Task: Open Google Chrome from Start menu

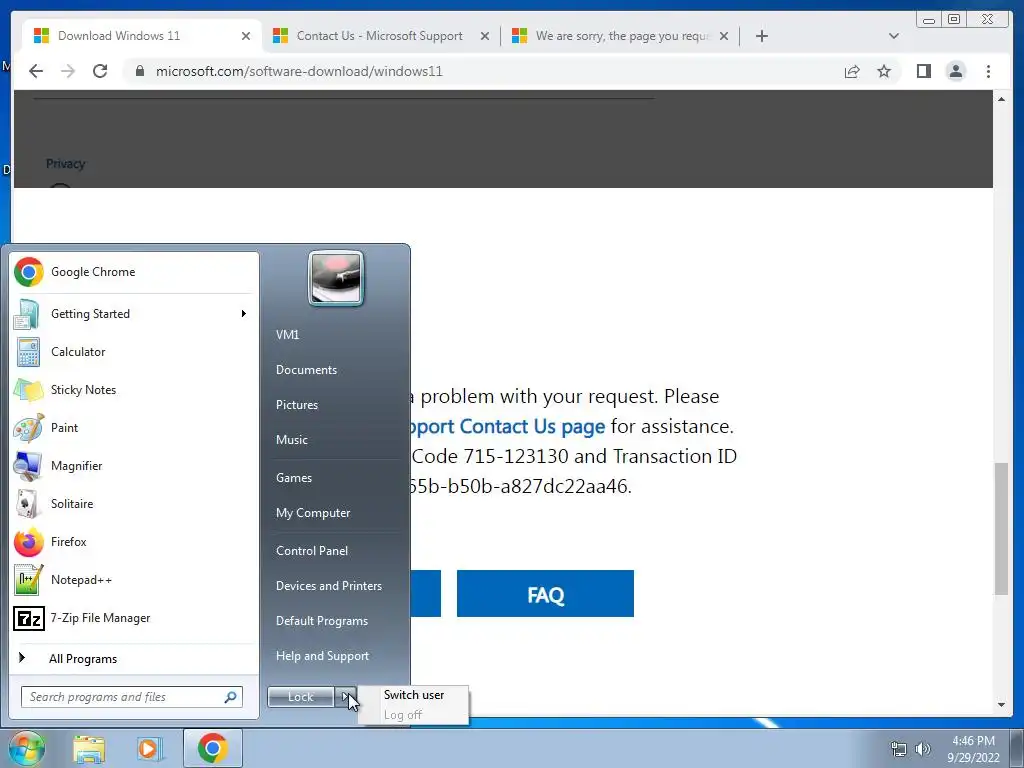Action: pyautogui.click(x=134, y=272)
